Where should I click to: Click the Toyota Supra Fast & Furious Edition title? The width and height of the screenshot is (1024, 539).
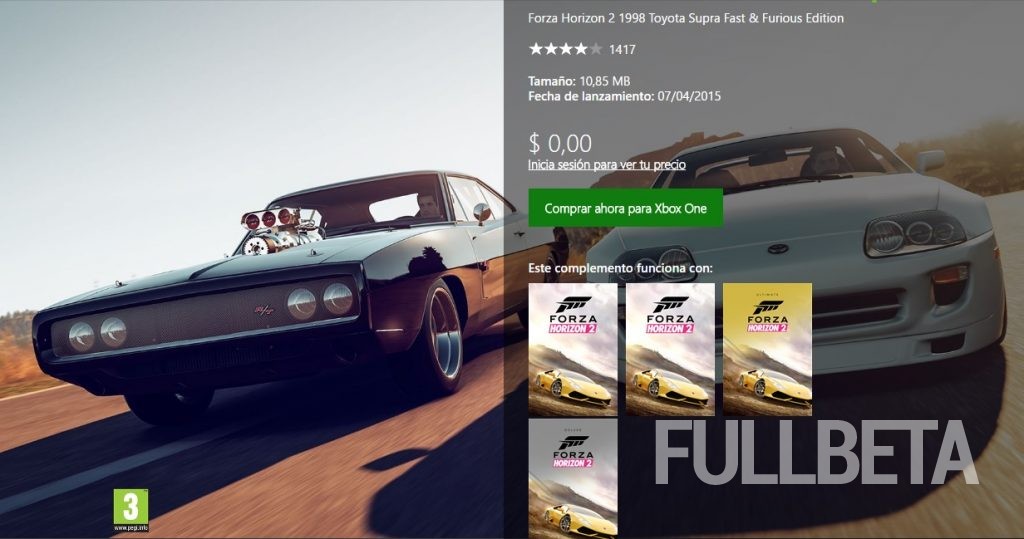coord(686,18)
